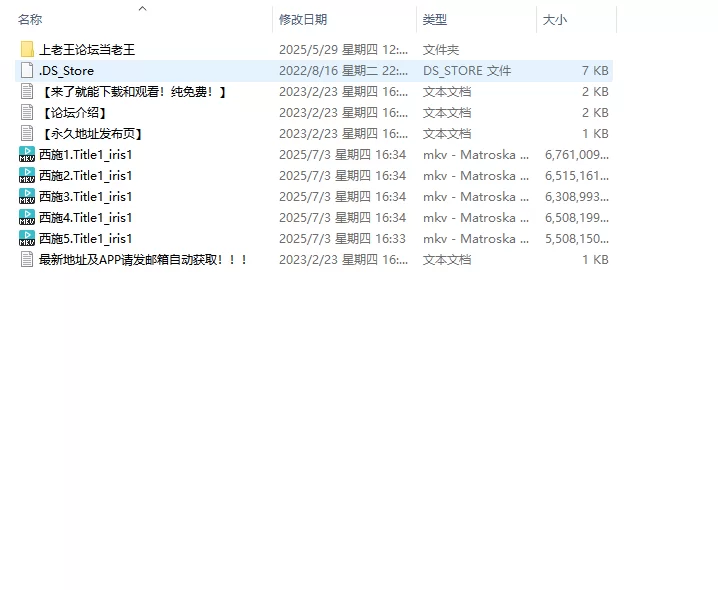718x590 pixels.
Task: Click the mkv - Matroska type of 西施3
Action: pyautogui.click(x=476, y=197)
